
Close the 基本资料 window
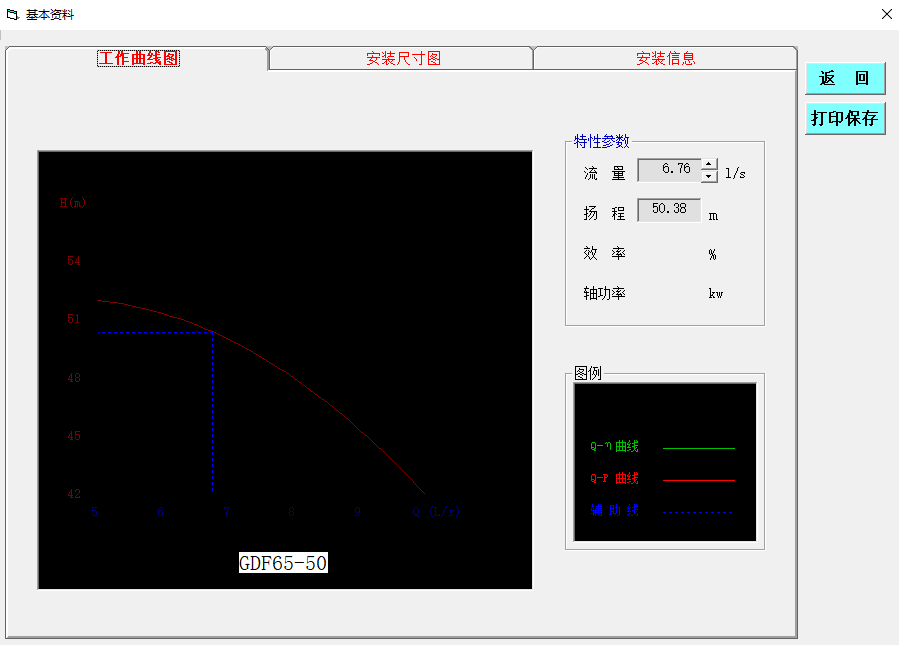pyautogui.click(x=886, y=14)
